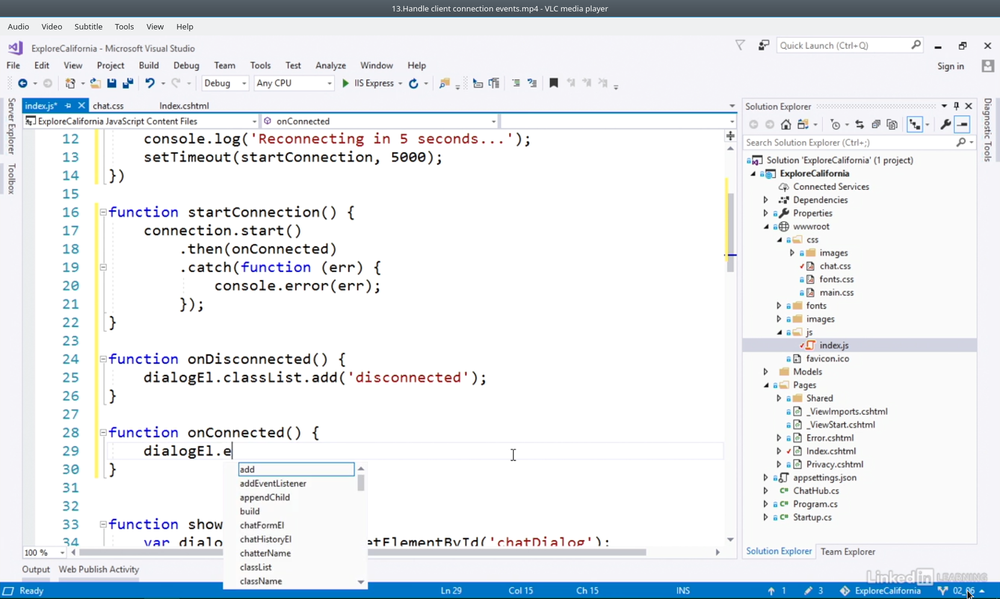Click the editor horizontal scrollbar thumb

click(362, 552)
